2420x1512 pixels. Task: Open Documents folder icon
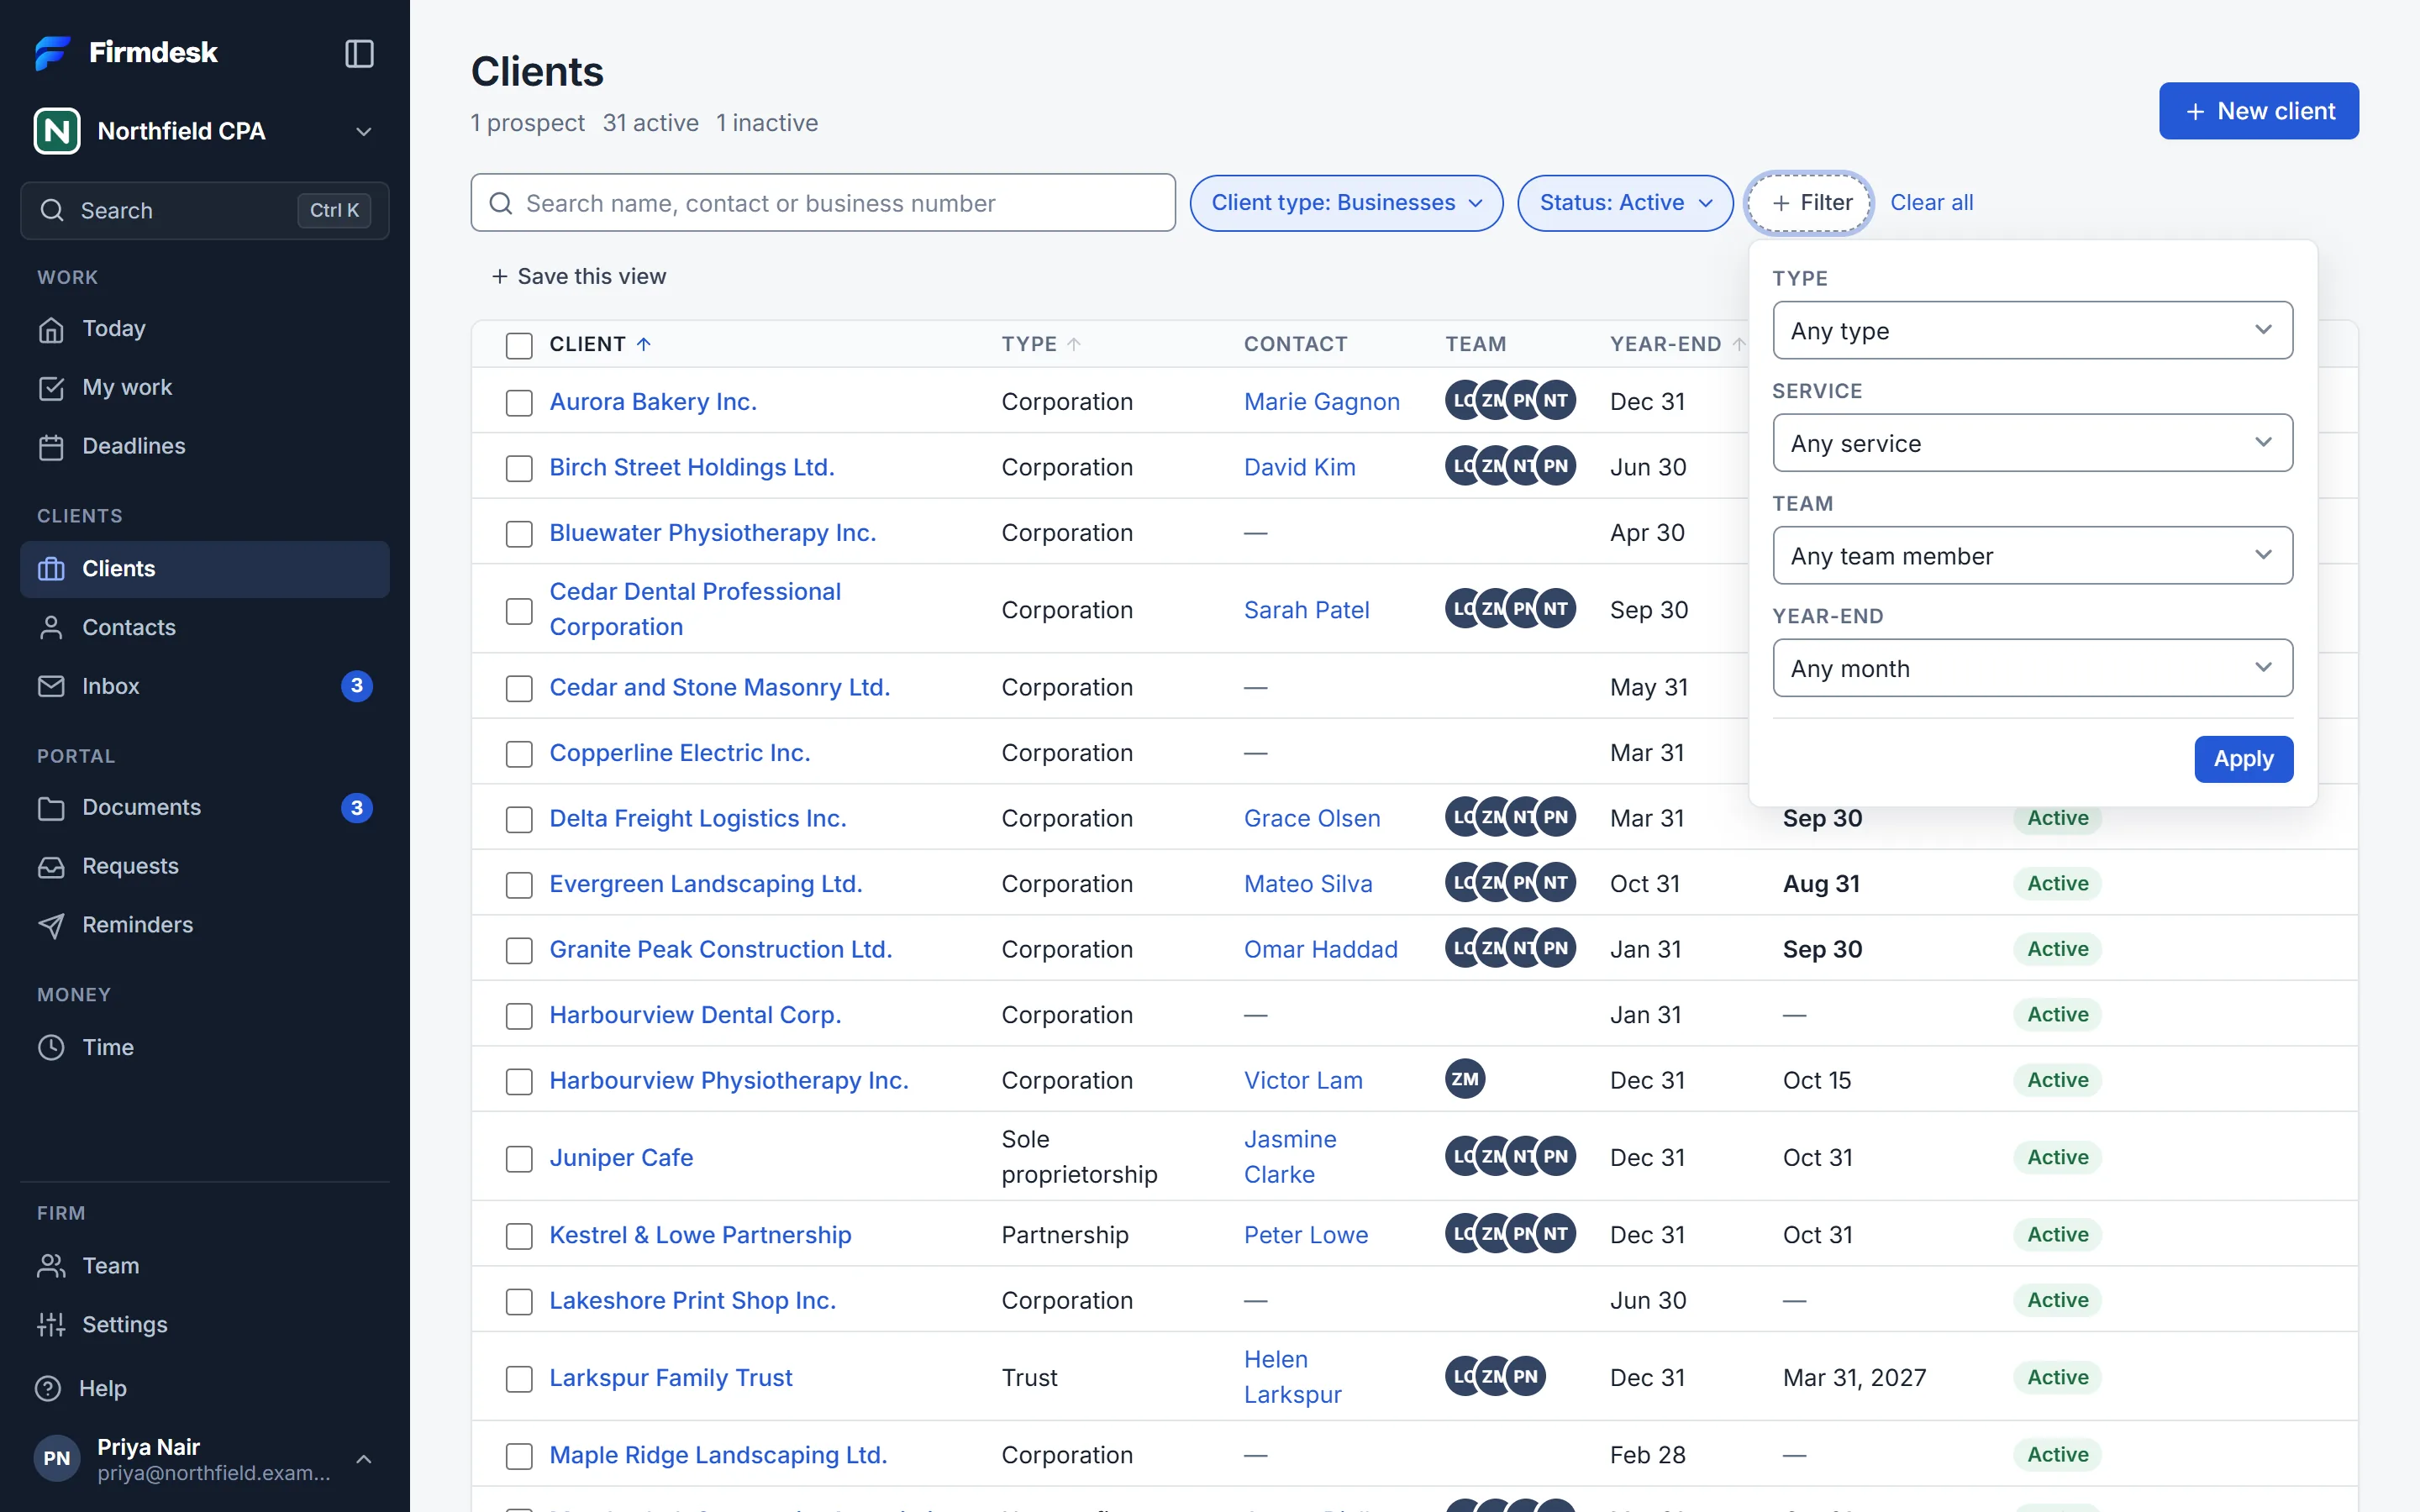click(x=51, y=808)
